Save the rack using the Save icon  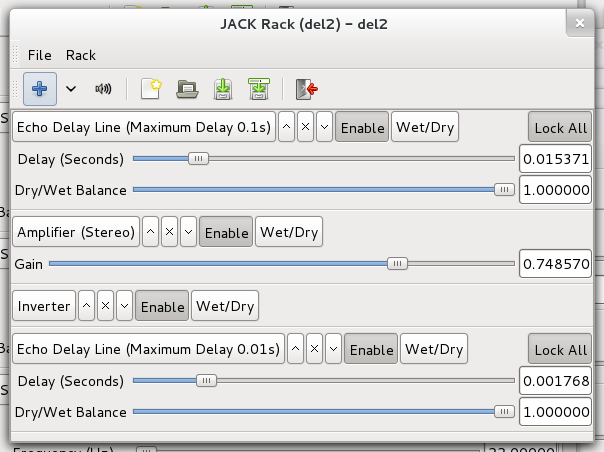[223, 89]
